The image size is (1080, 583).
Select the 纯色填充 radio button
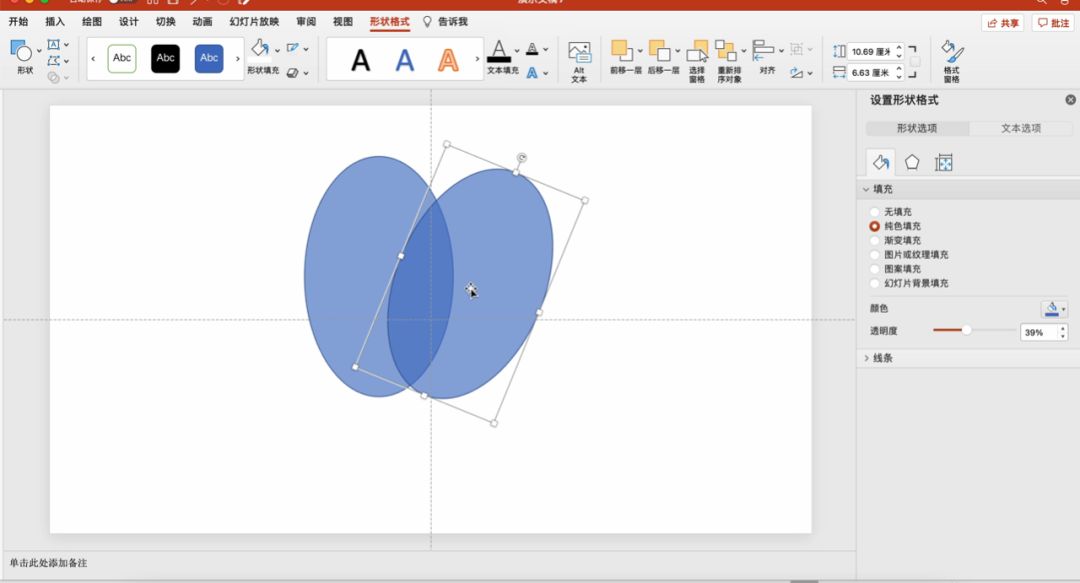(x=875, y=226)
